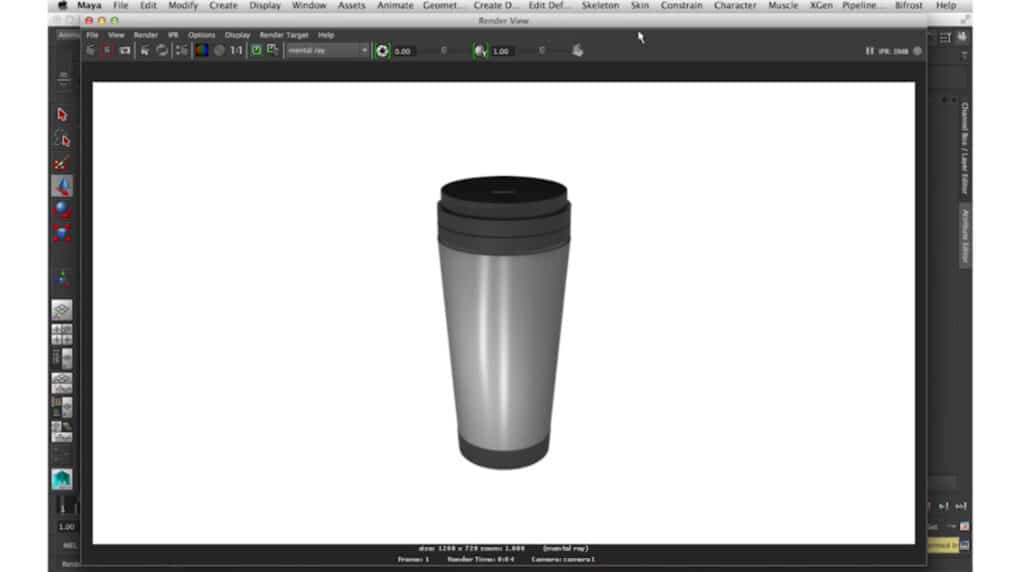This screenshot has width=1024, height=572.
Task: Display RGB channels in the Render View
Action: tap(201, 50)
